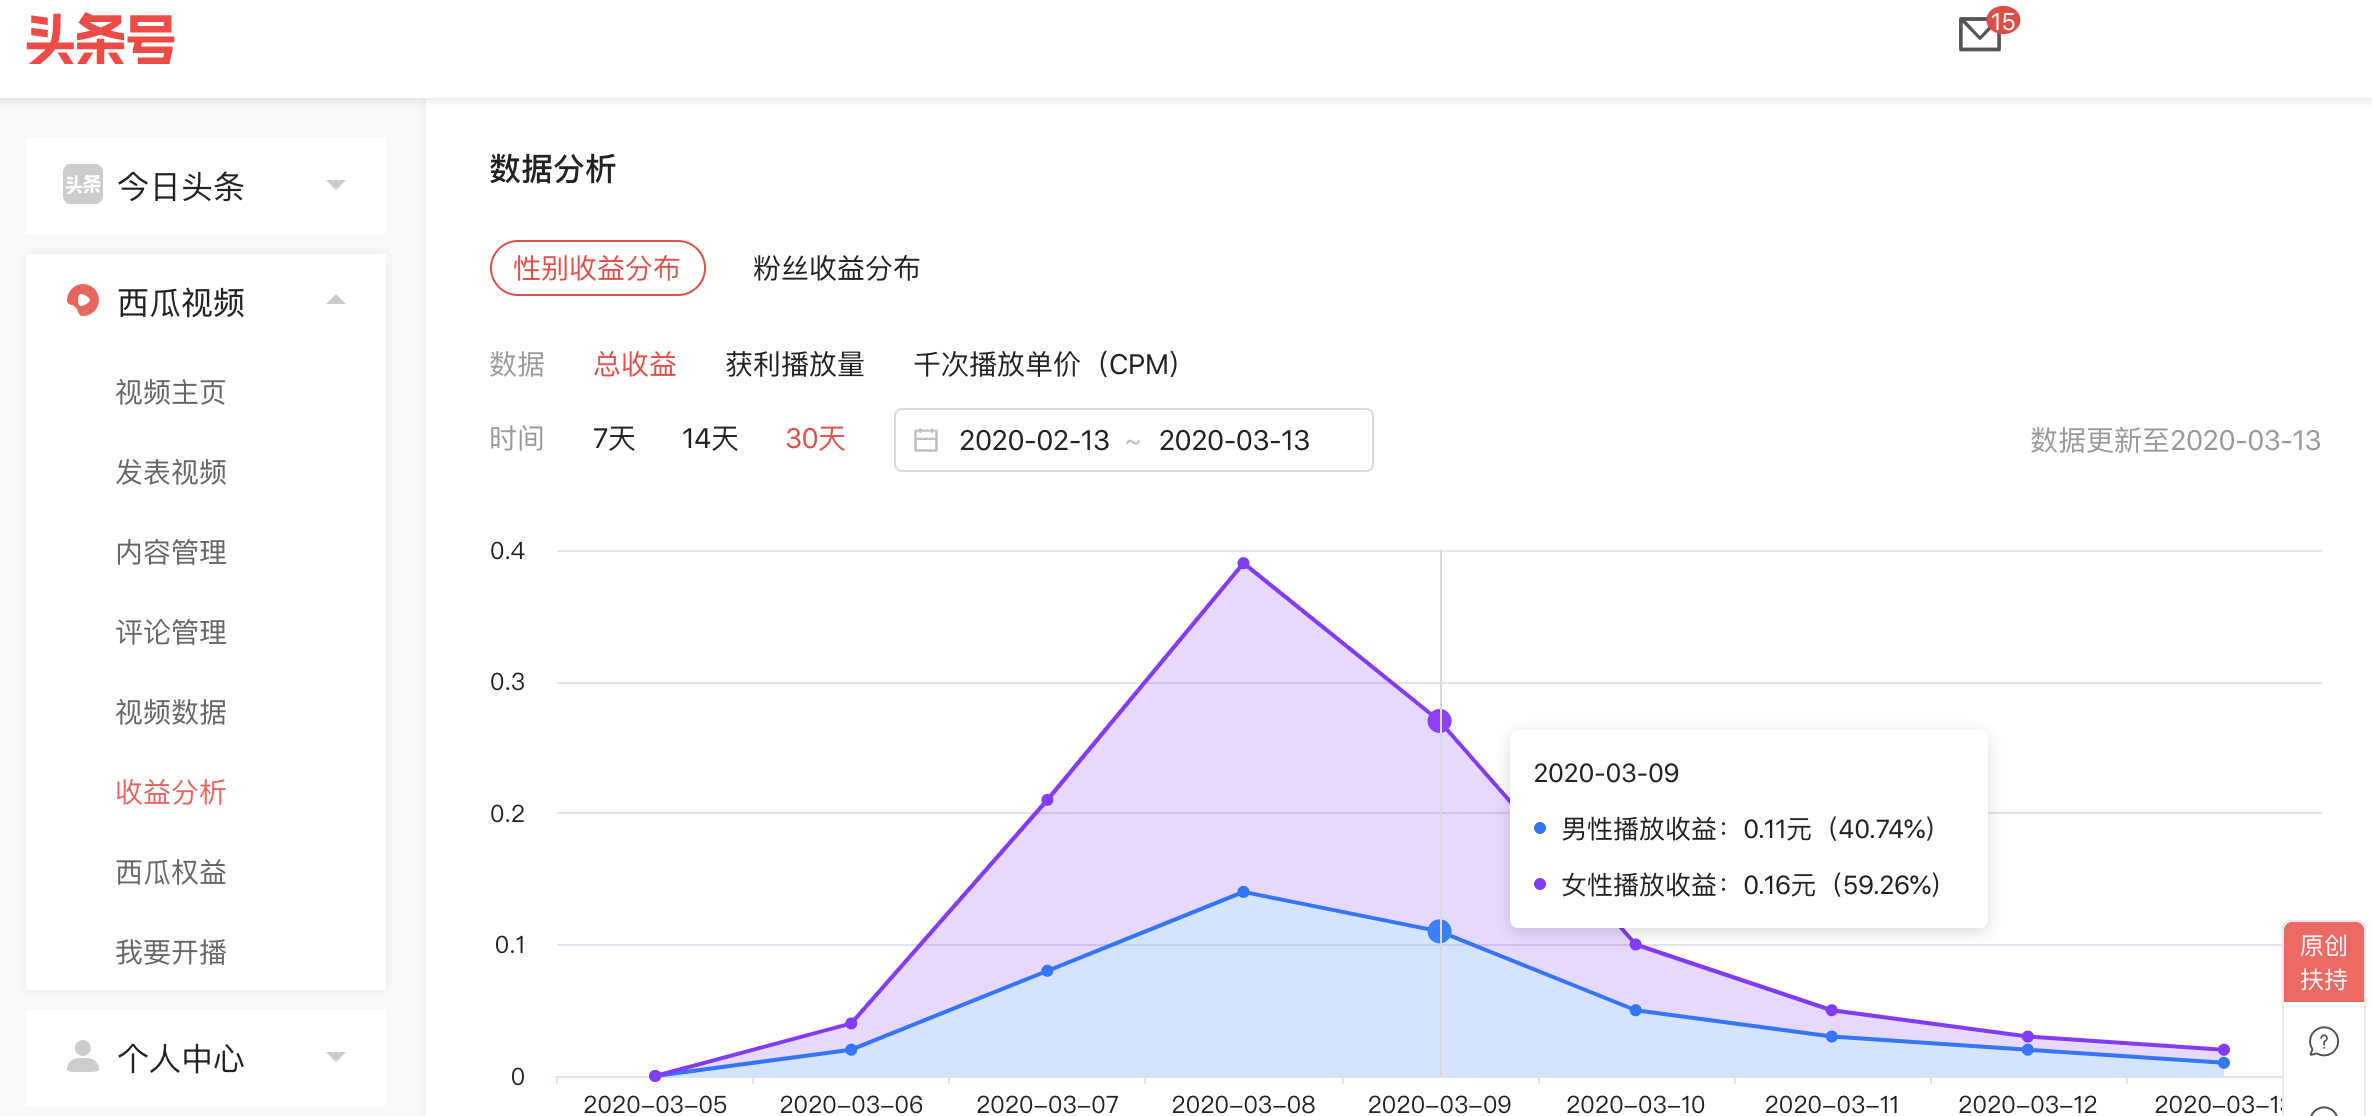
Task: Click the purple data point on 2020-03-11
Action: 1832,1010
